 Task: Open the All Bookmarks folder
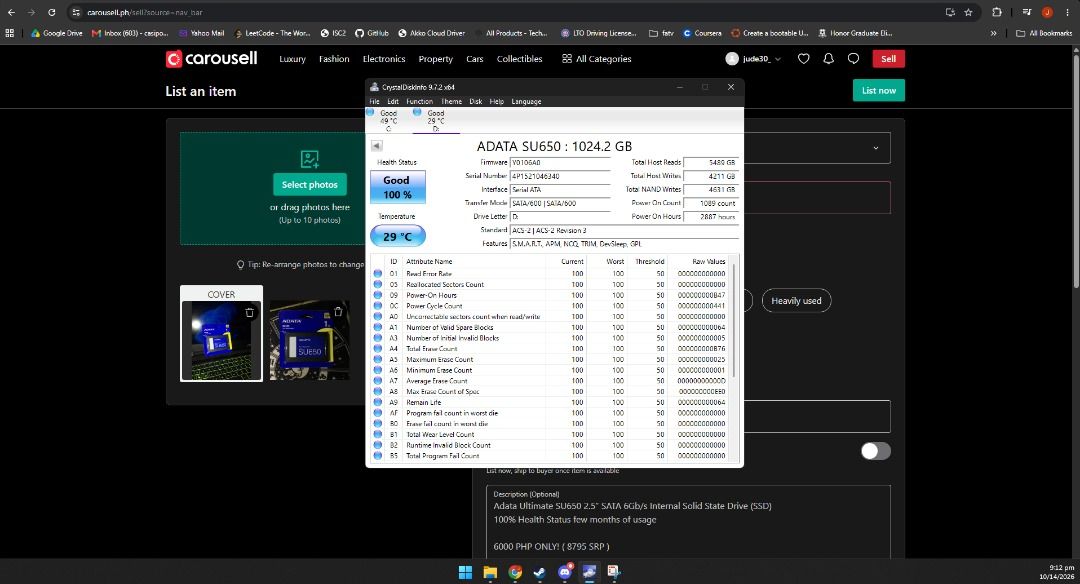1044,33
